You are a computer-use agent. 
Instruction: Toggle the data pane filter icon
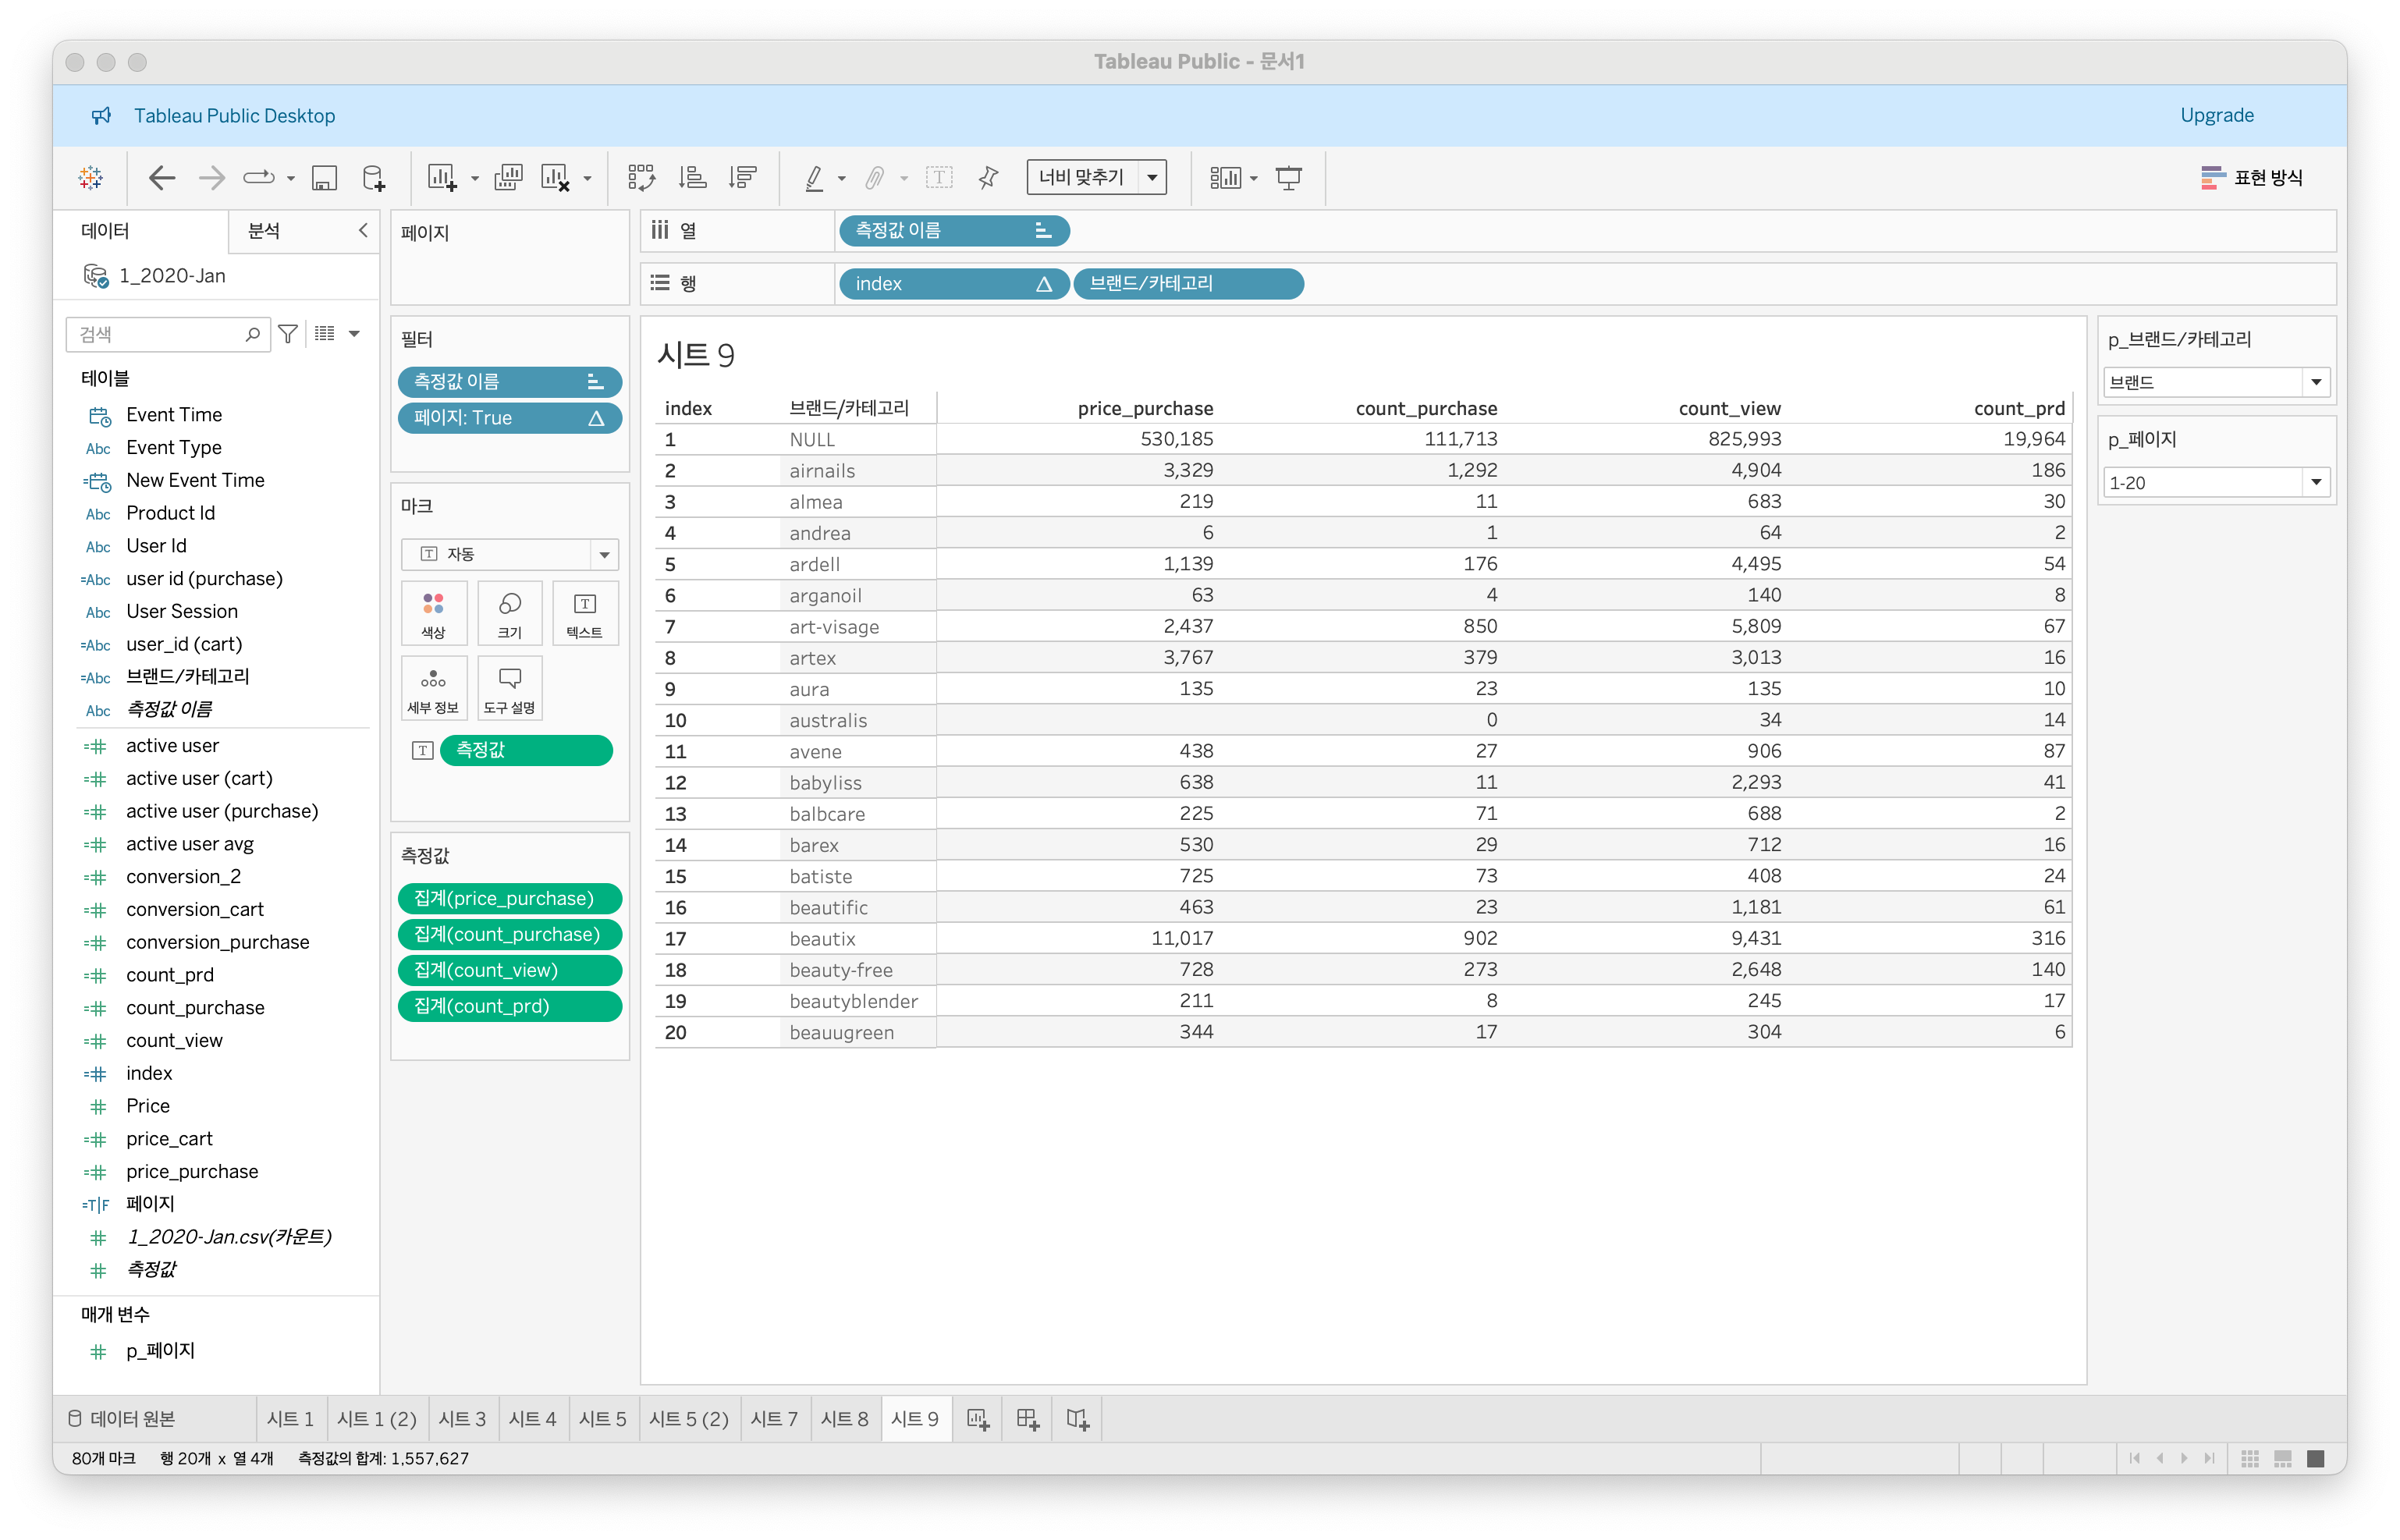(288, 334)
